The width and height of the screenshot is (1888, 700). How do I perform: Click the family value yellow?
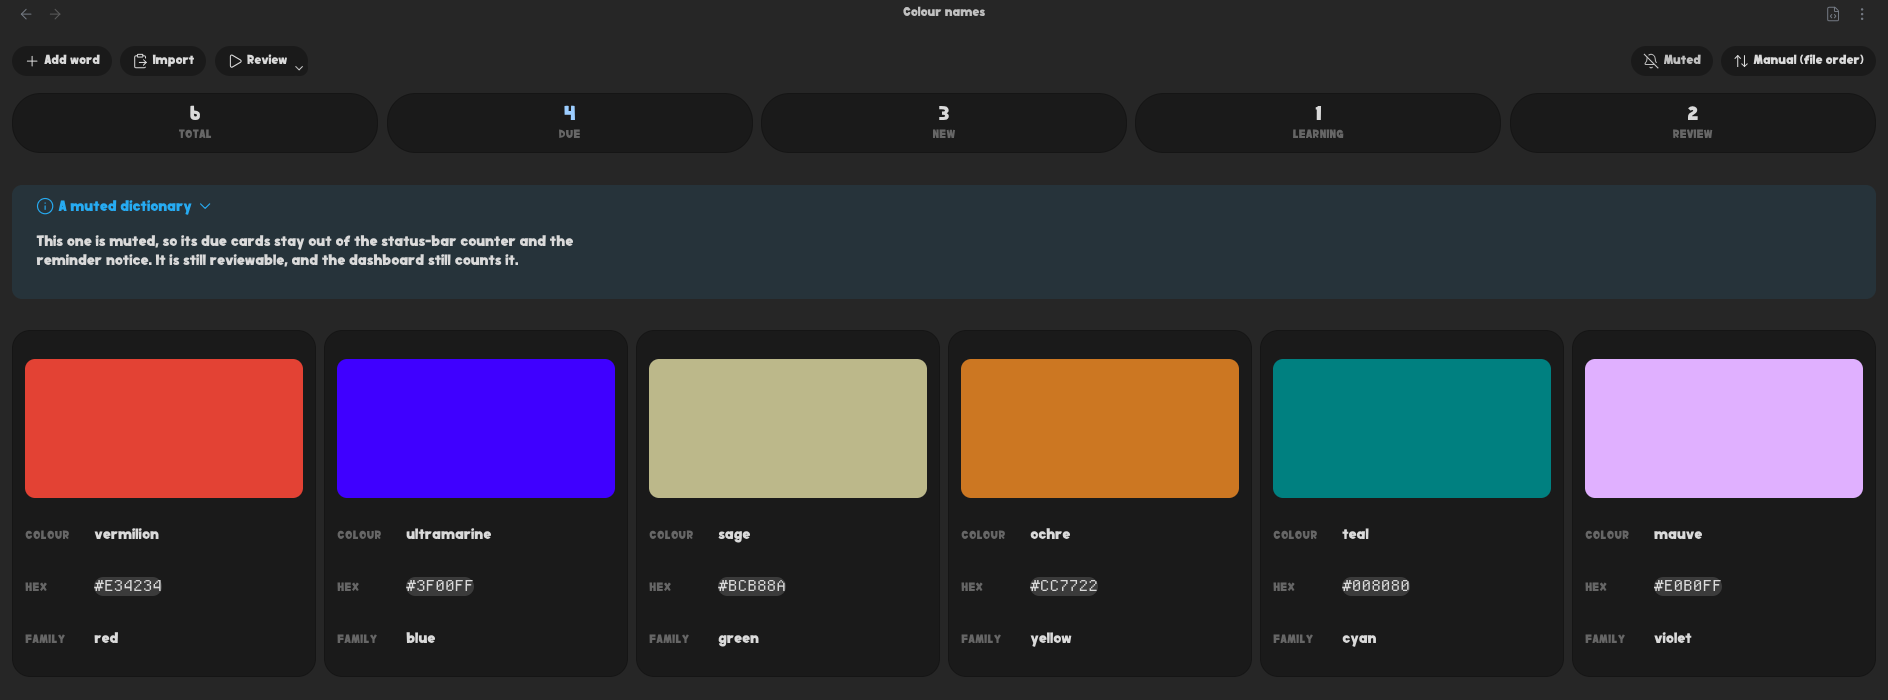[1050, 638]
